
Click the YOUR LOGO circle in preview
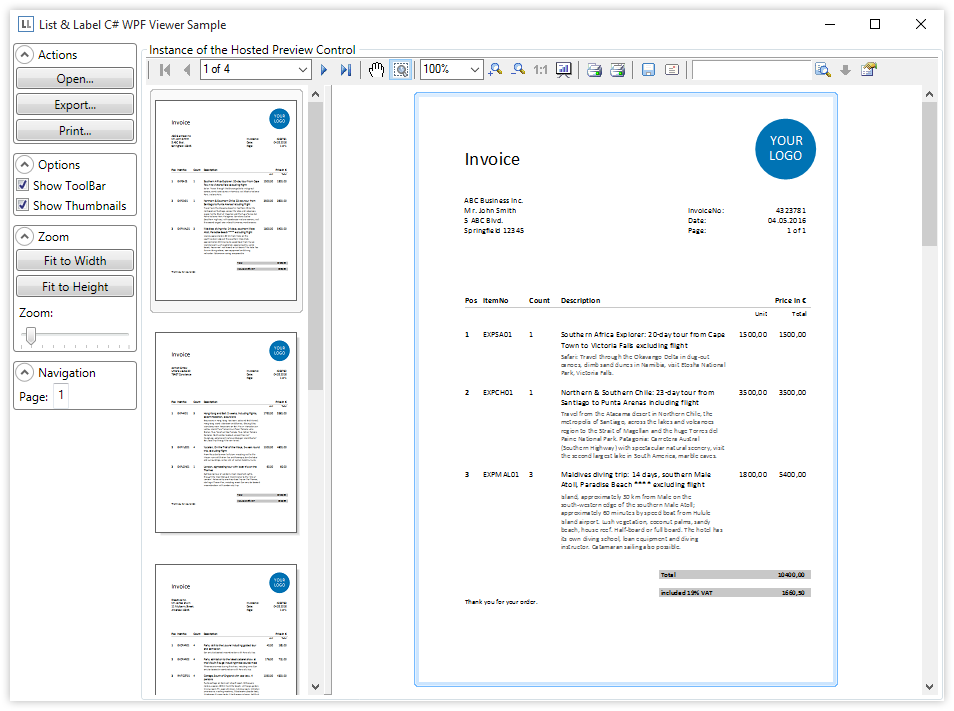click(785, 149)
